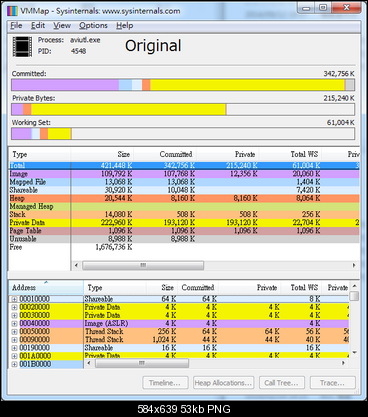Viewport: 368px width, 417px height.
Task: Click the details list scroll right arrow
Action: (343, 363)
